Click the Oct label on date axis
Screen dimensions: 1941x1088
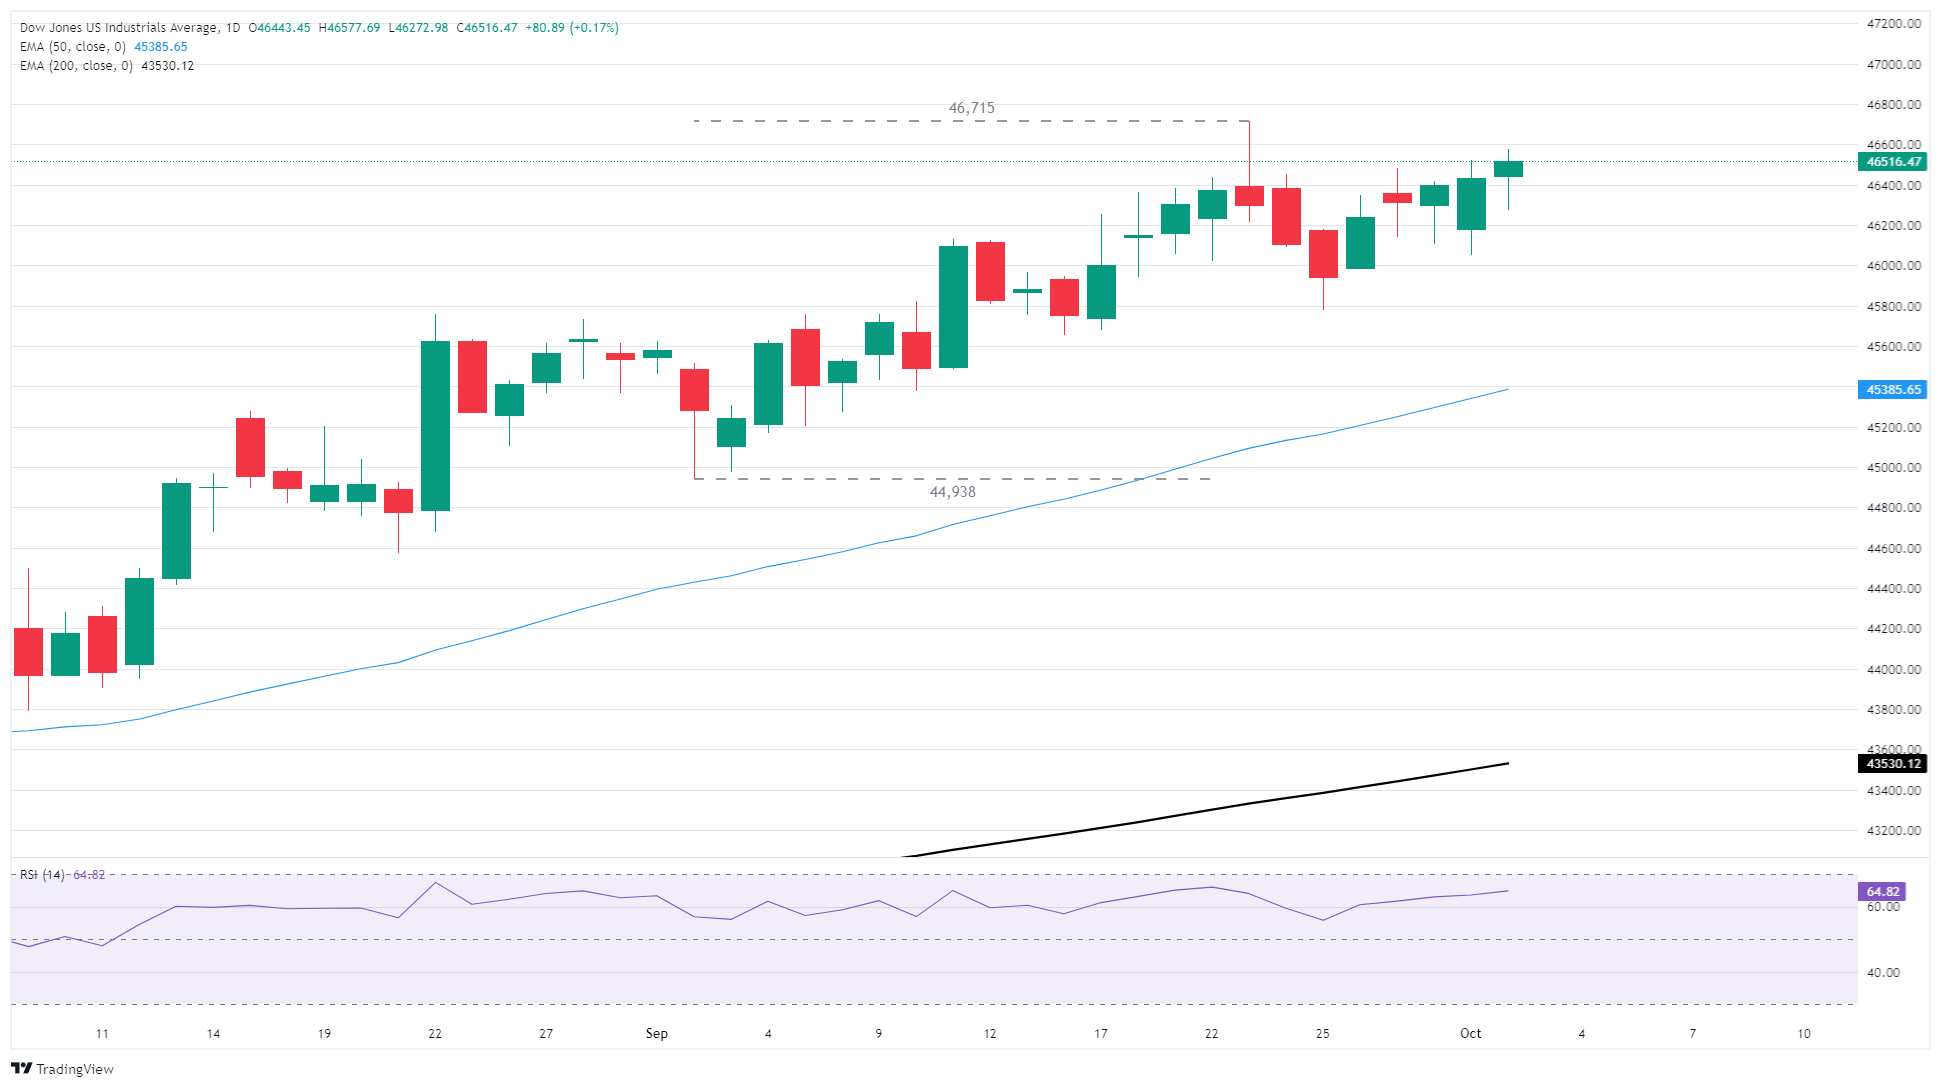[x=1470, y=1033]
